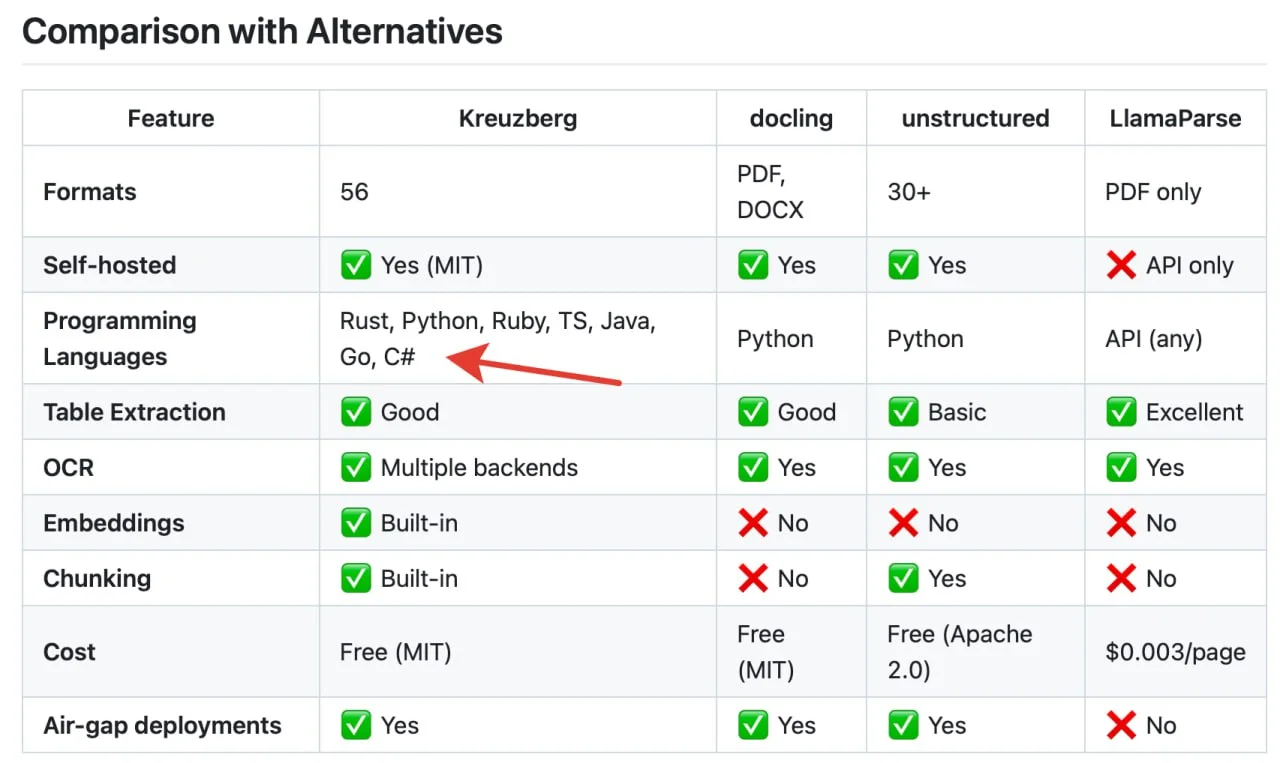Click the green checkmark beside "Yes (MIT)"
The image size is (1280, 763).
[355, 266]
